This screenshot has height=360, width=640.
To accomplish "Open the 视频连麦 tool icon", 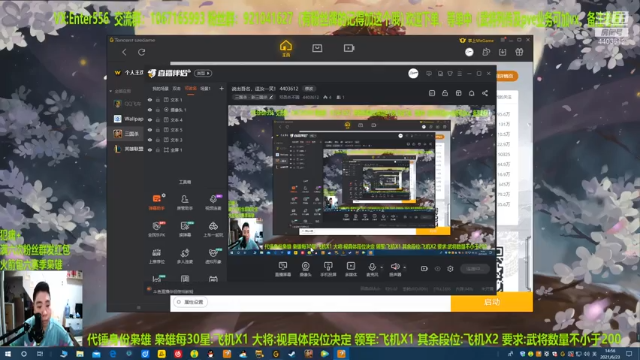I will (x=213, y=202).
